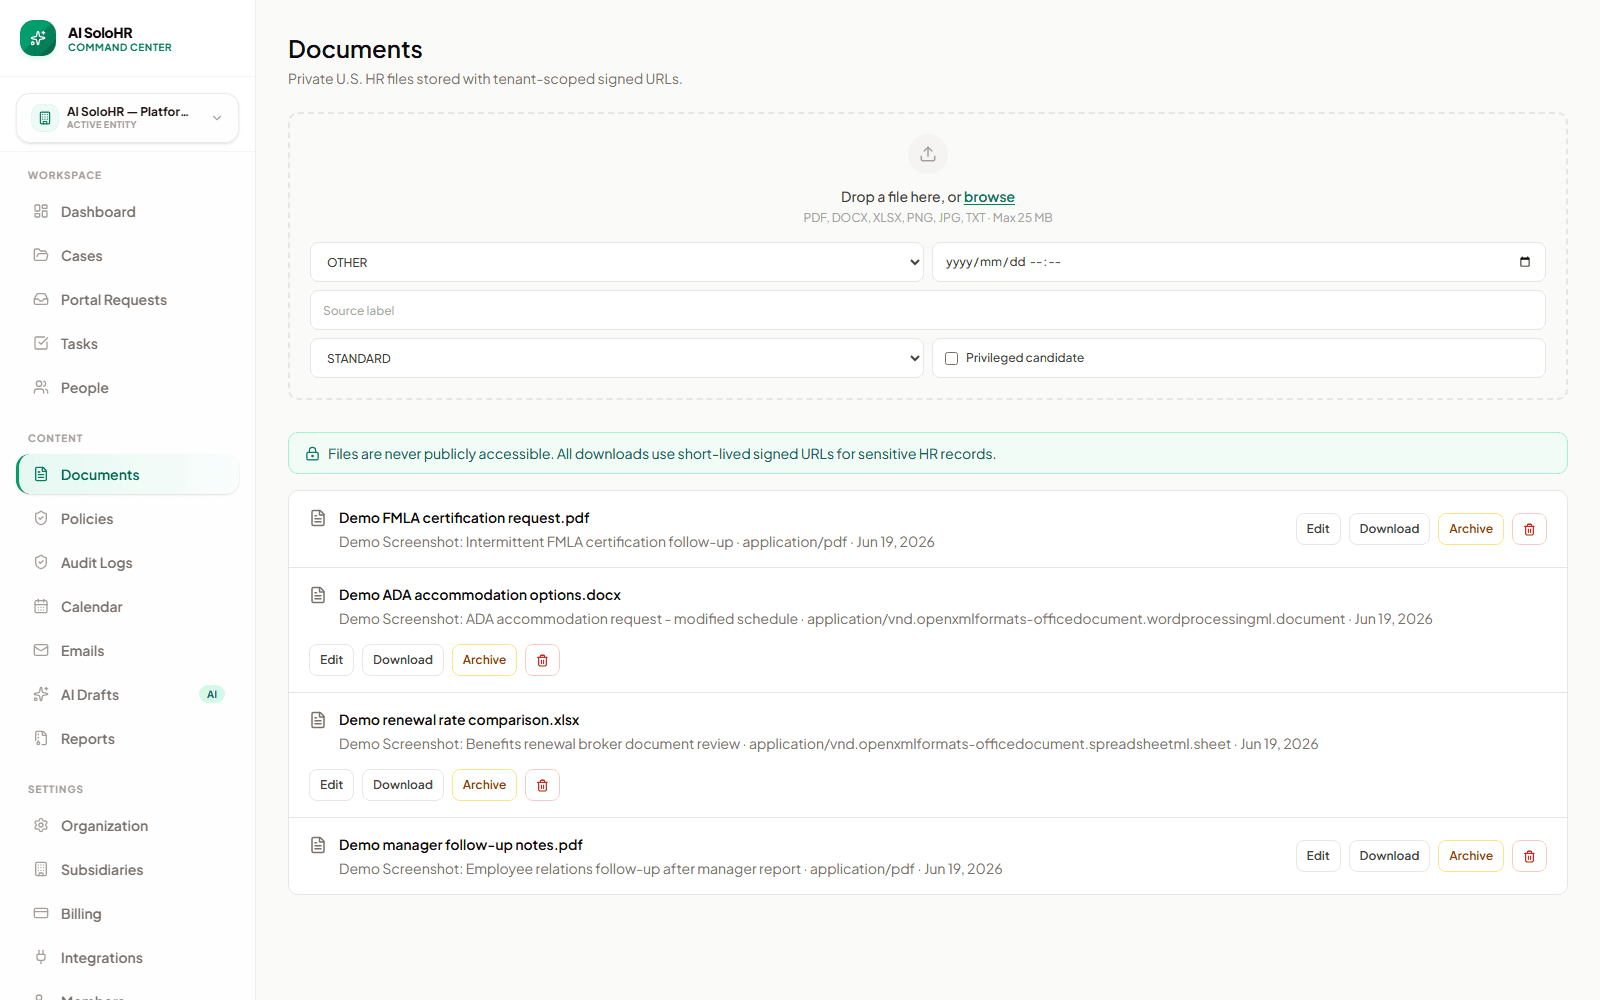Download Demo manager follow-up notes.pdf

coord(1389,856)
